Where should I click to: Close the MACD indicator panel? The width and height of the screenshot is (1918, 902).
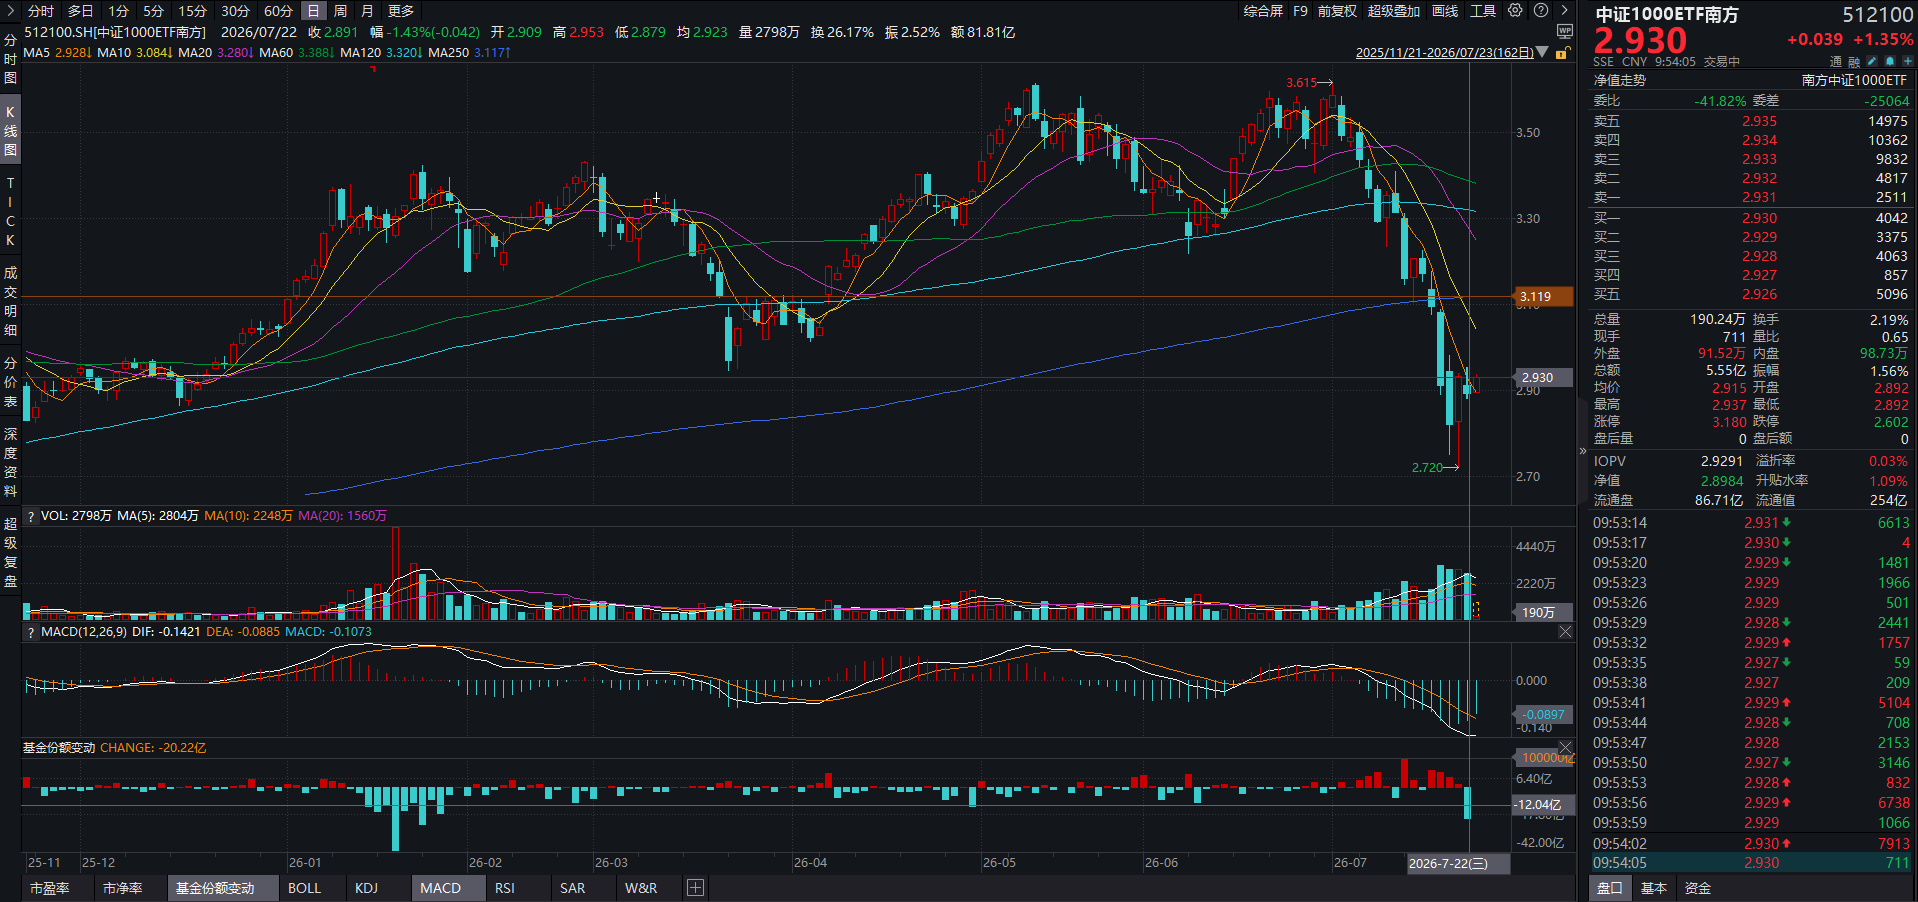(1565, 632)
